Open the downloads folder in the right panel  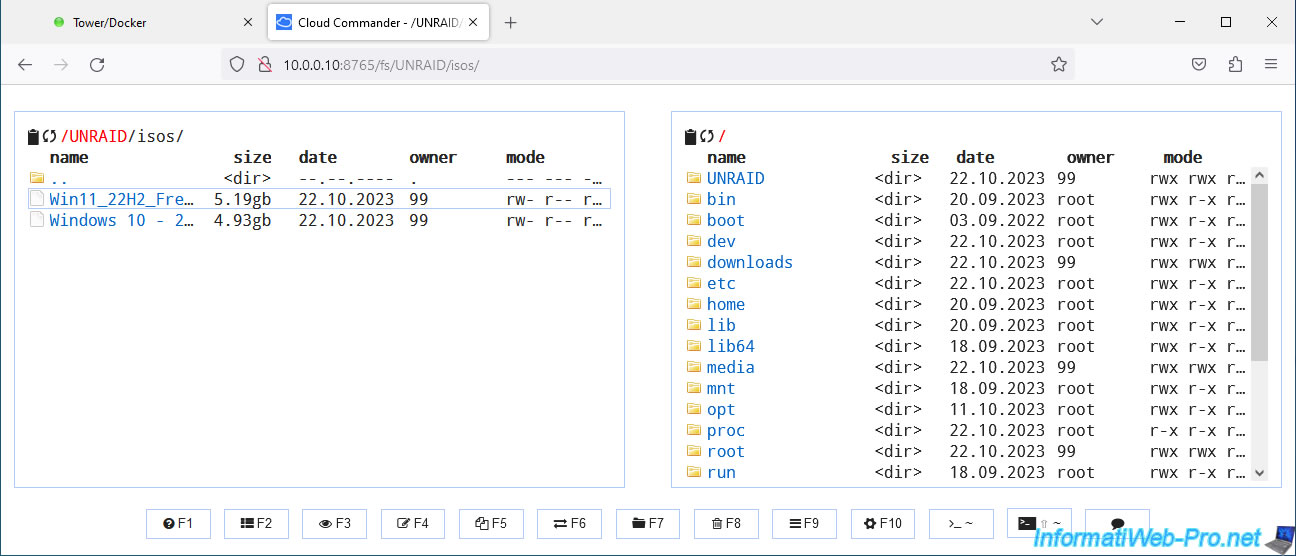(x=749, y=262)
